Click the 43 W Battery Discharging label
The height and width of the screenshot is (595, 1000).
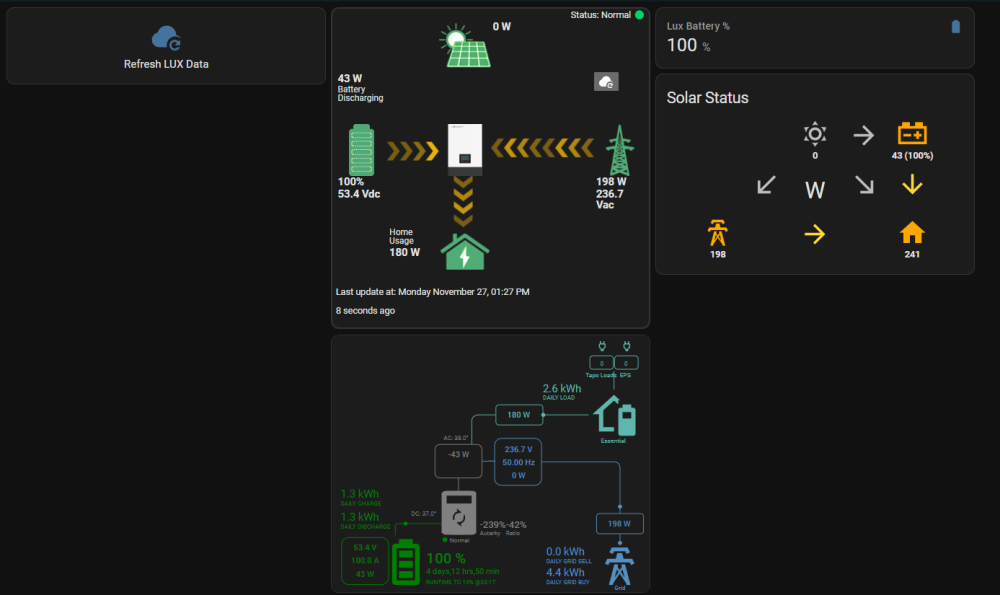click(x=360, y=88)
